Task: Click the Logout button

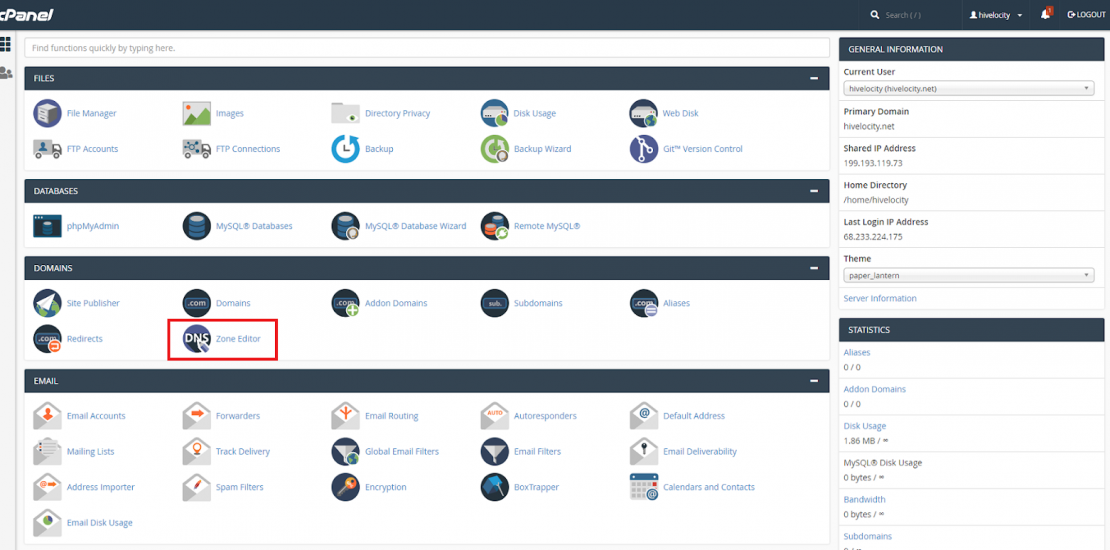Action: (x=1086, y=15)
